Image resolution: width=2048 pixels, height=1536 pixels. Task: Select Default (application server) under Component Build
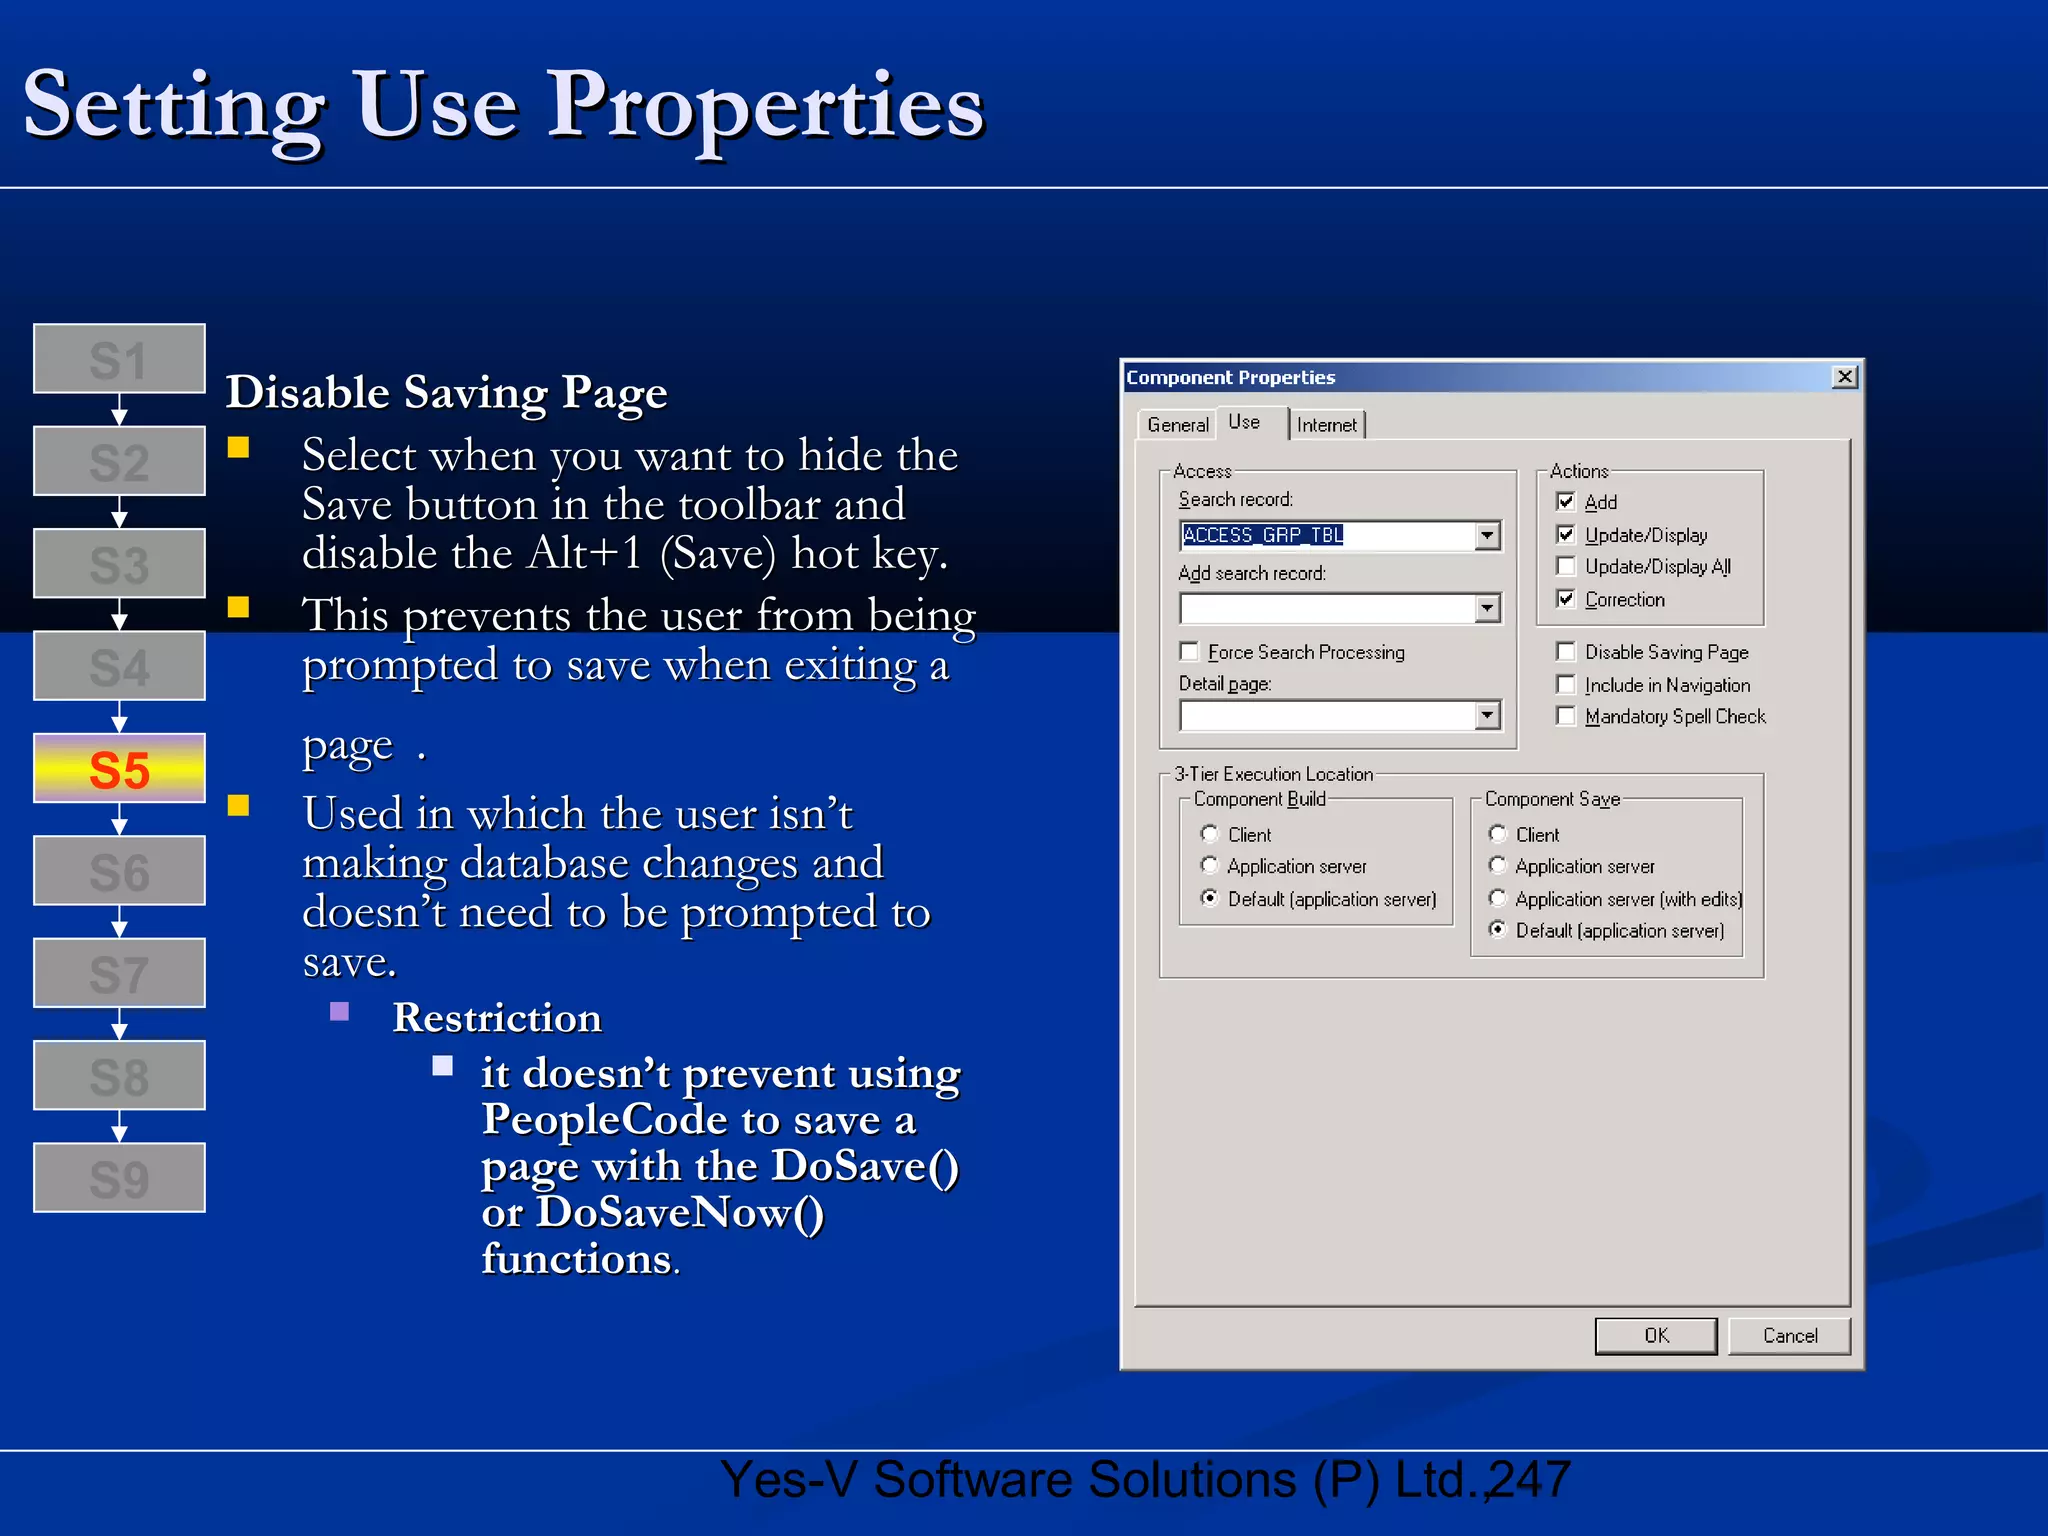[x=1210, y=898]
